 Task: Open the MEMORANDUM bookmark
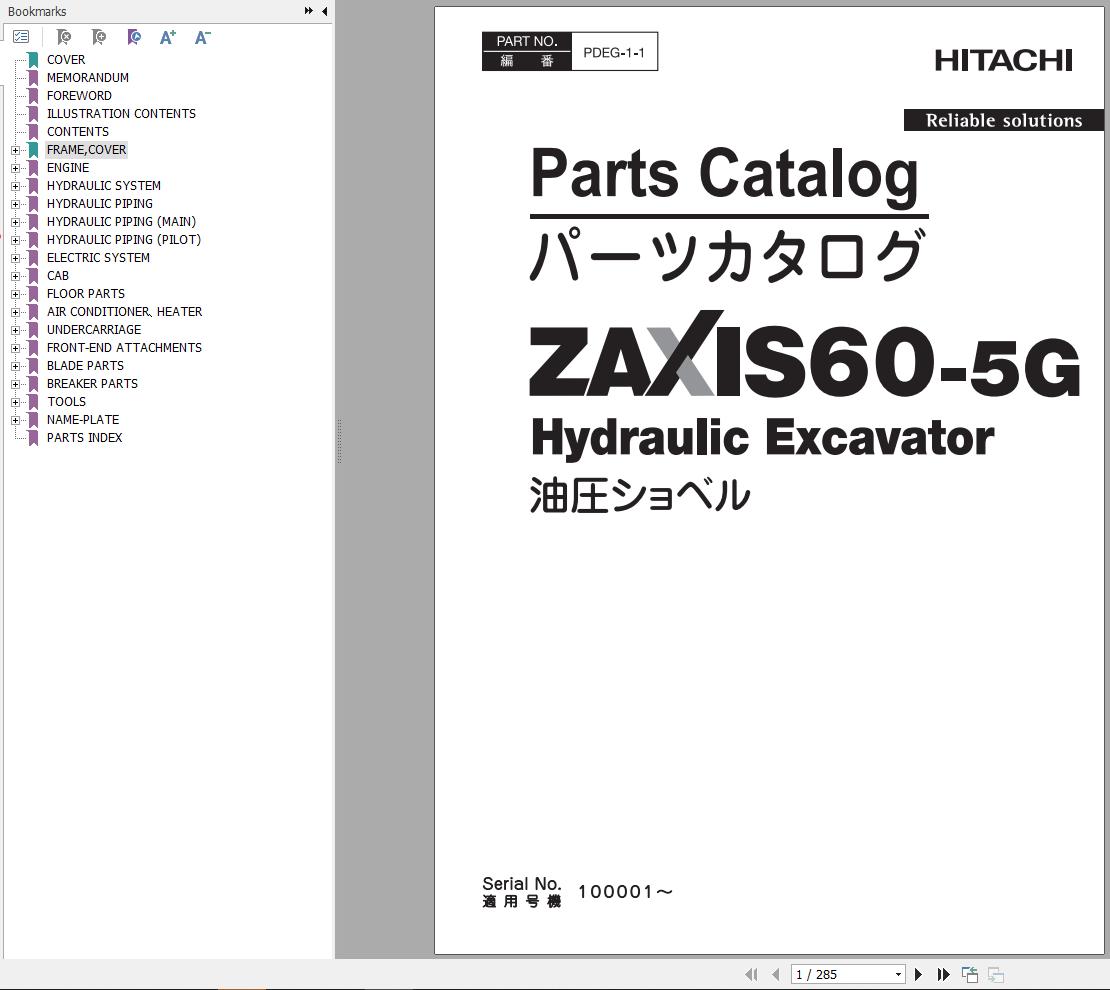point(88,78)
